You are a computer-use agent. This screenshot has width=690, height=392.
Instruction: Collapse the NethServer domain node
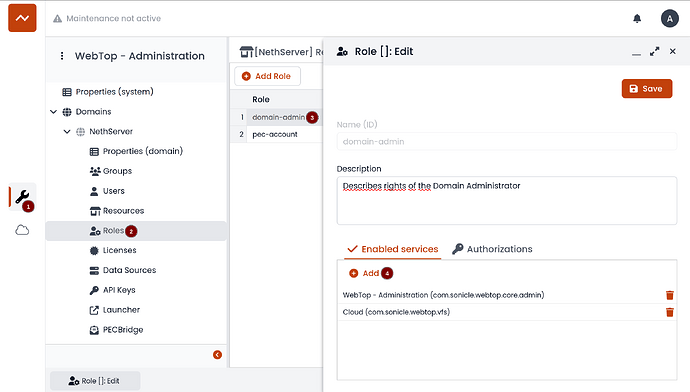point(67,132)
